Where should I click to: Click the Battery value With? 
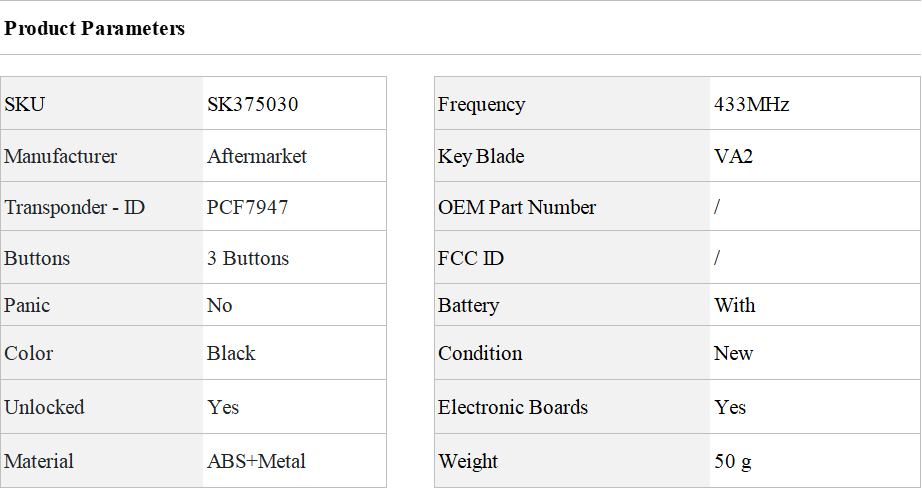(735, 305)
